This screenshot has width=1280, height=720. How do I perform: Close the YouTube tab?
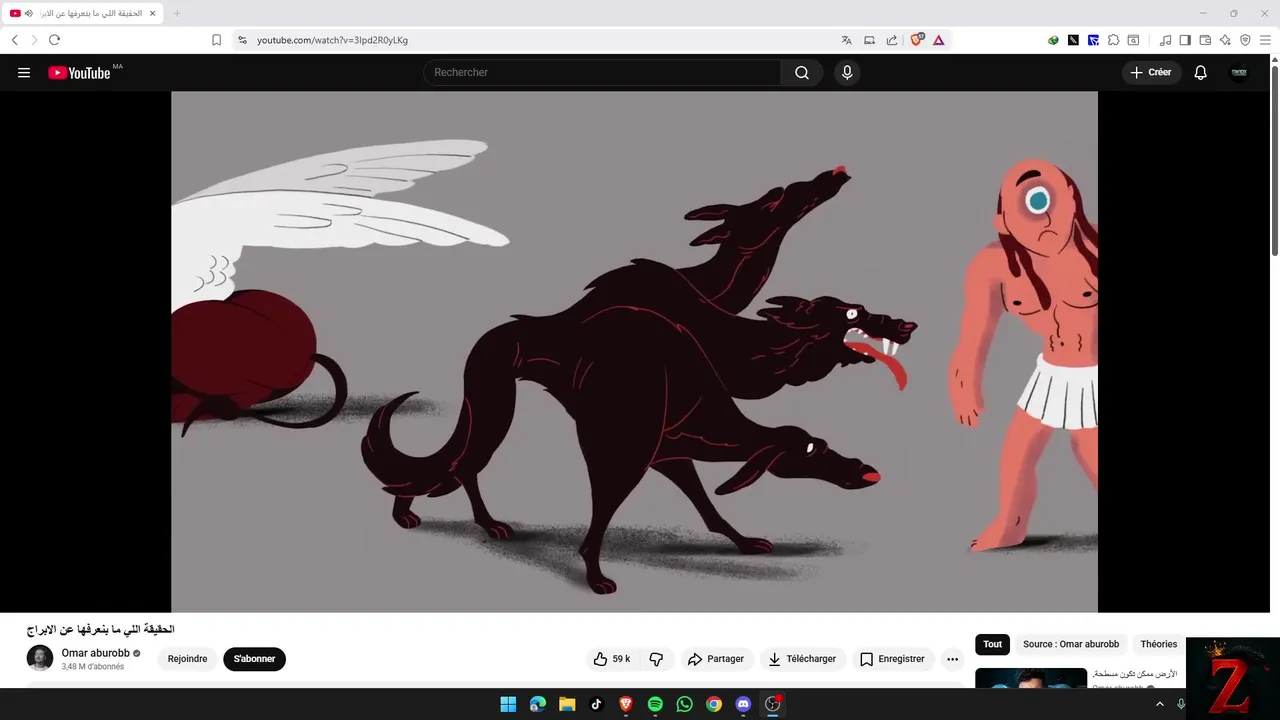click(152, 13)
